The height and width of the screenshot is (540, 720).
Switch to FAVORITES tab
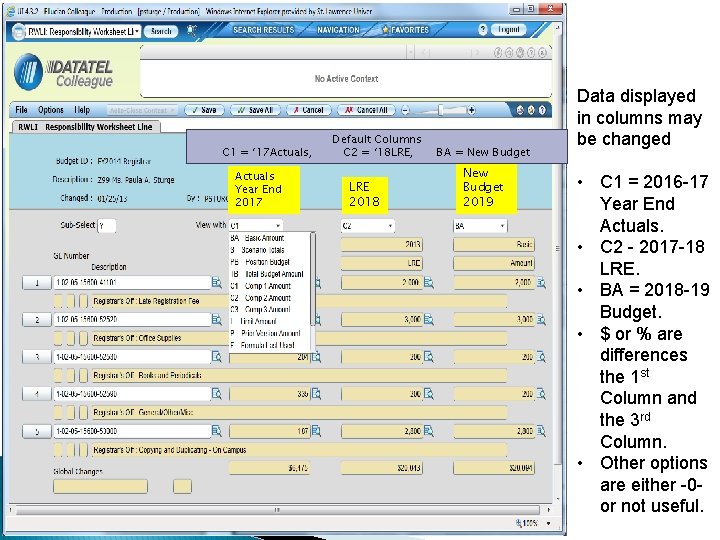click(x=406, y=30)
